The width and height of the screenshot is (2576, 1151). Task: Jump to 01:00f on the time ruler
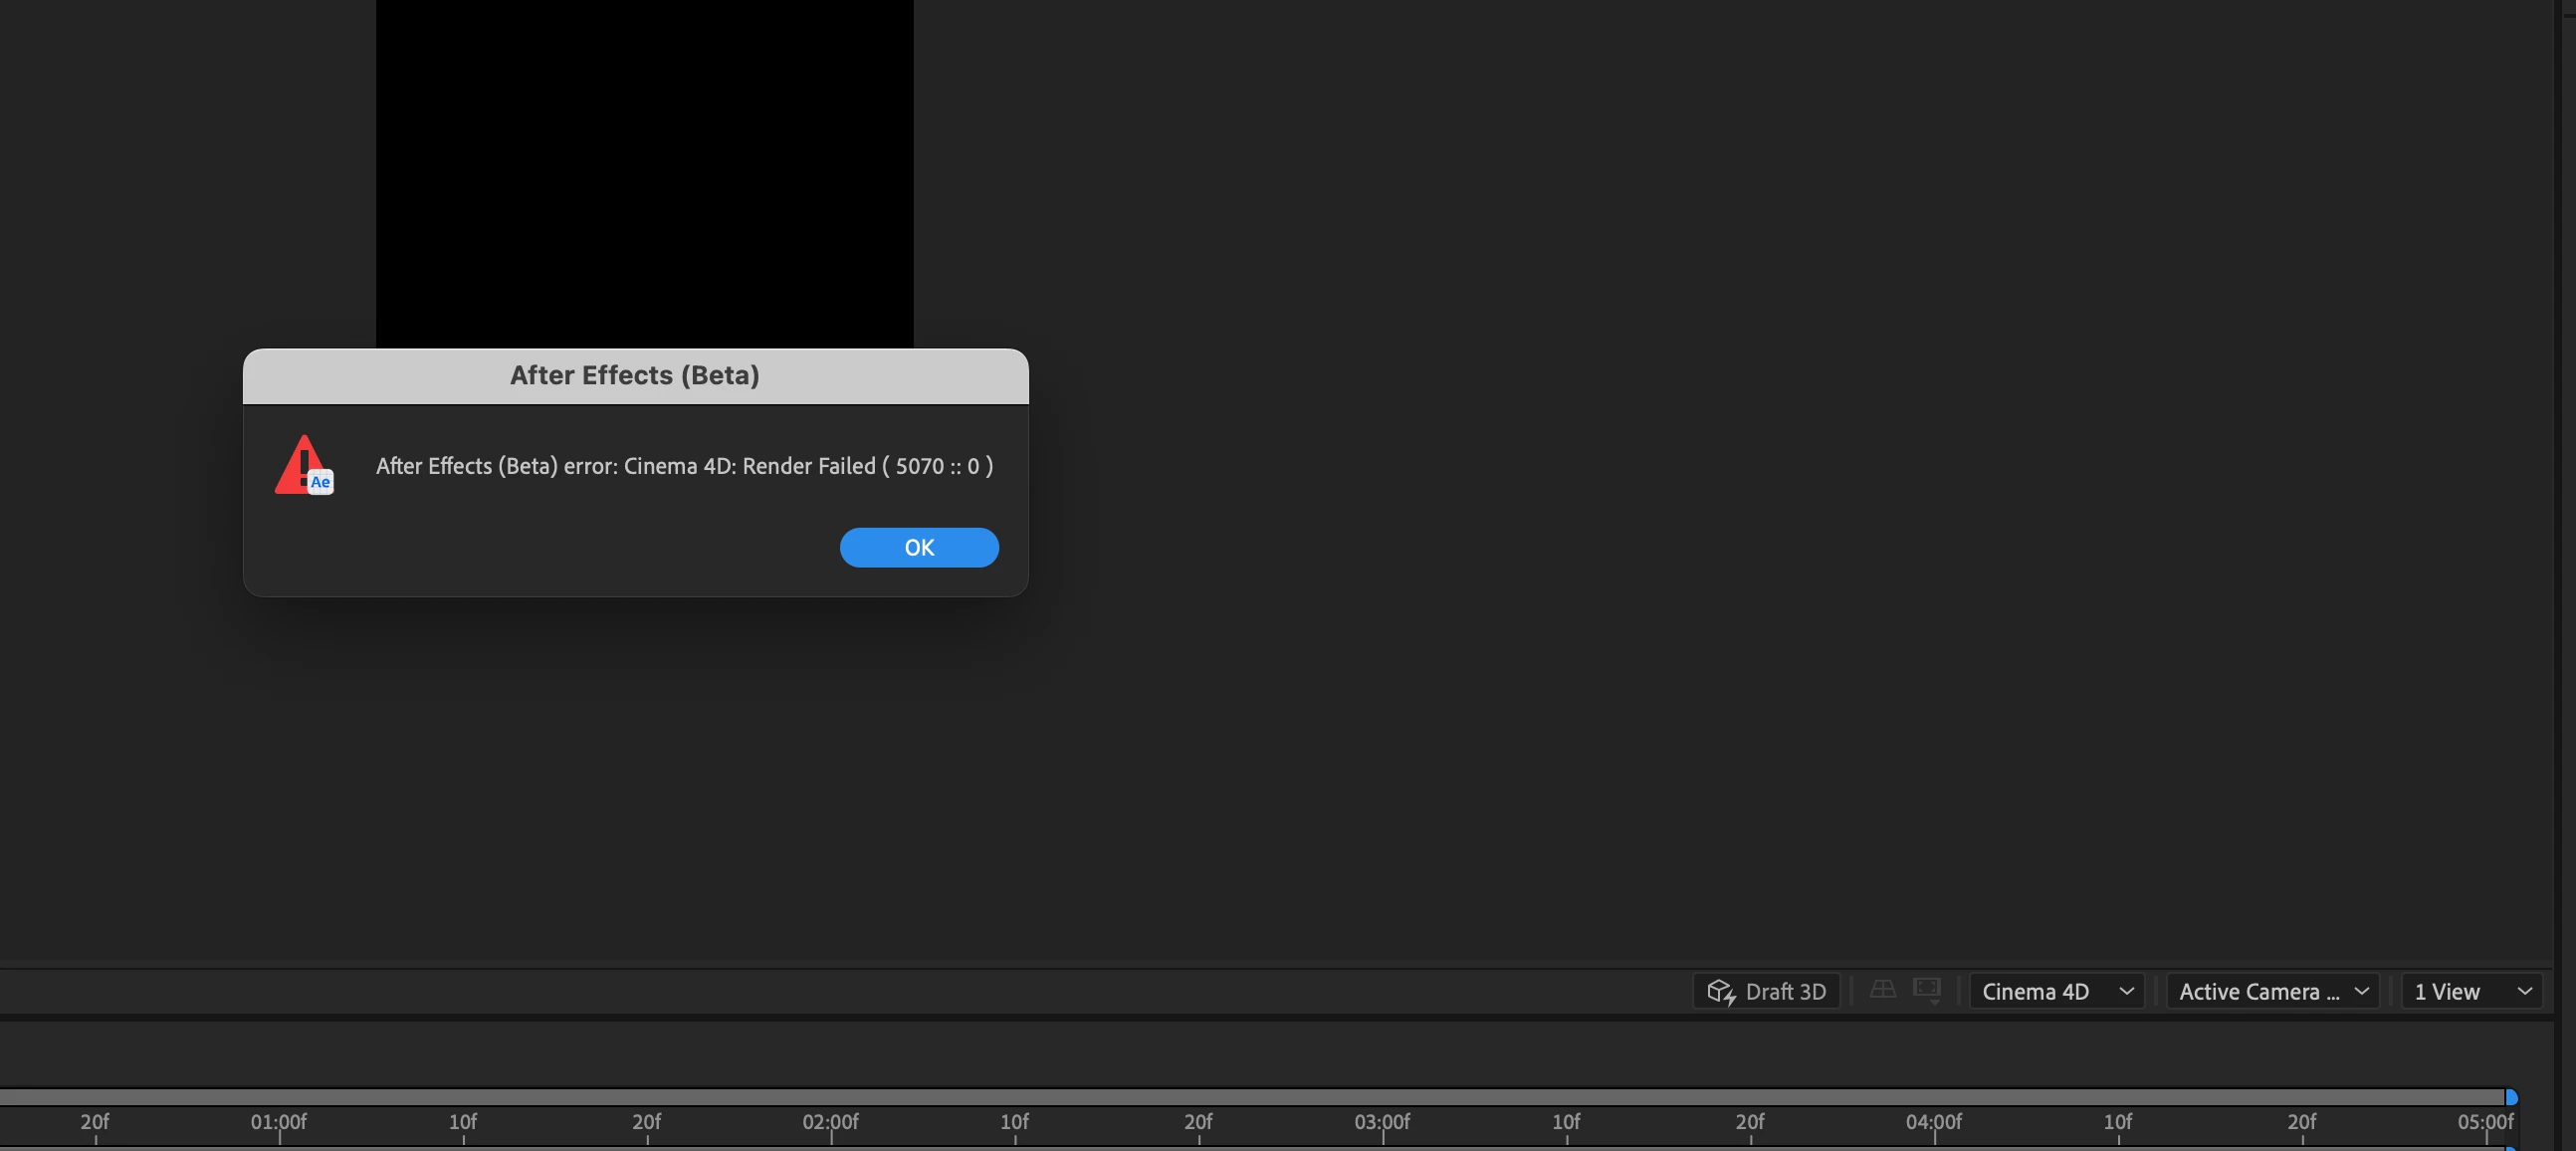pos(279,1123)
